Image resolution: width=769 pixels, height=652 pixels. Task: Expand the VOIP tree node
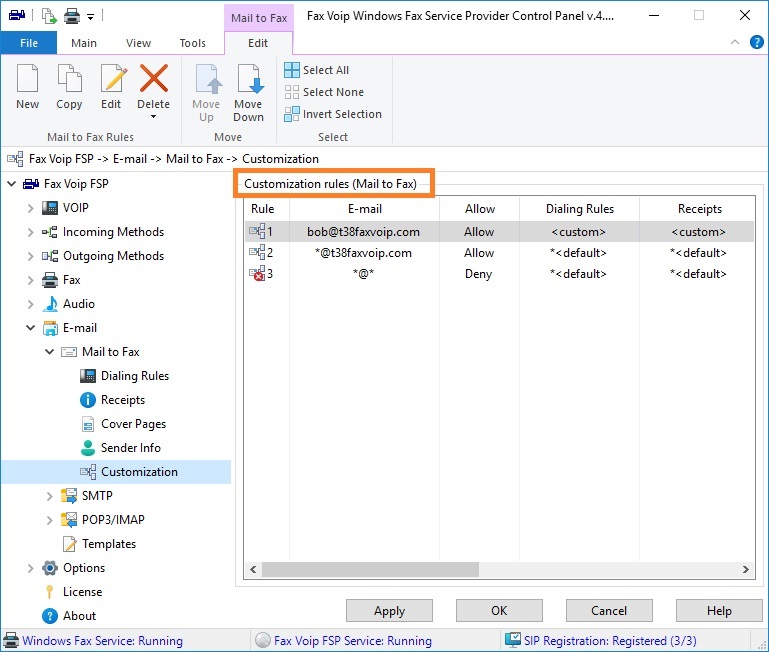30,208
